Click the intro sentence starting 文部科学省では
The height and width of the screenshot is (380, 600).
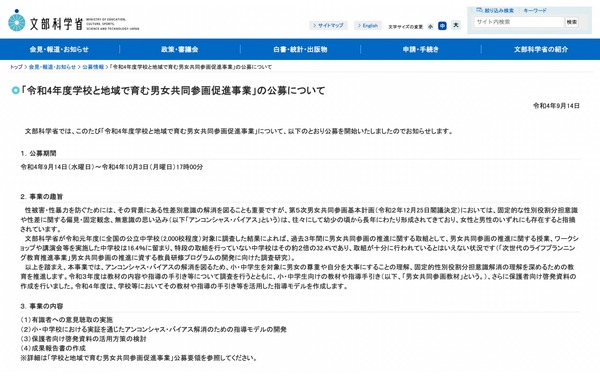[239, 131]
